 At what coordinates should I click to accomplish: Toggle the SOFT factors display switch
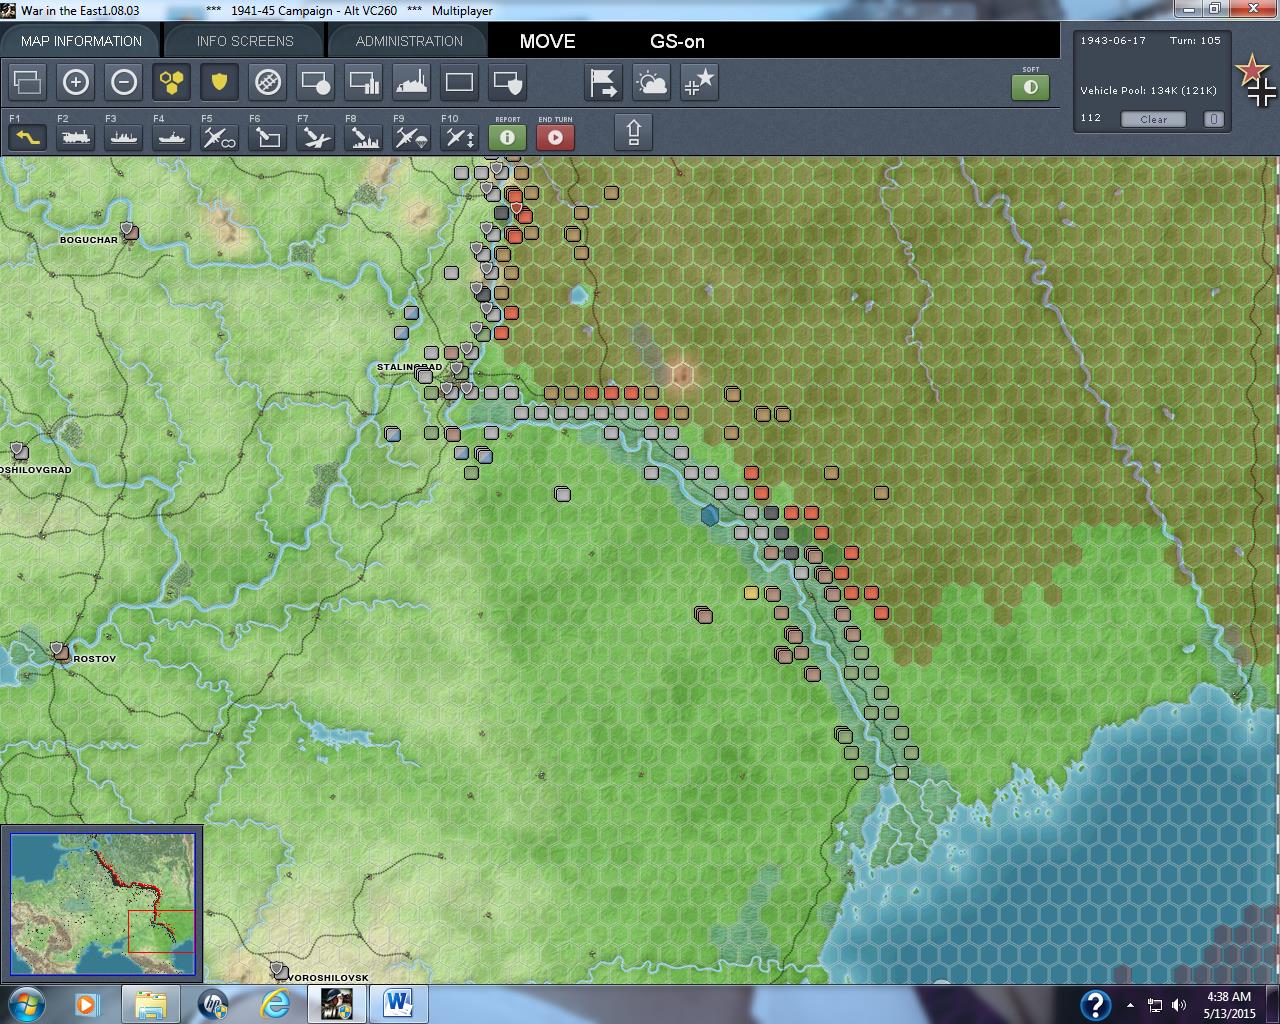(x=1031, y=87)
